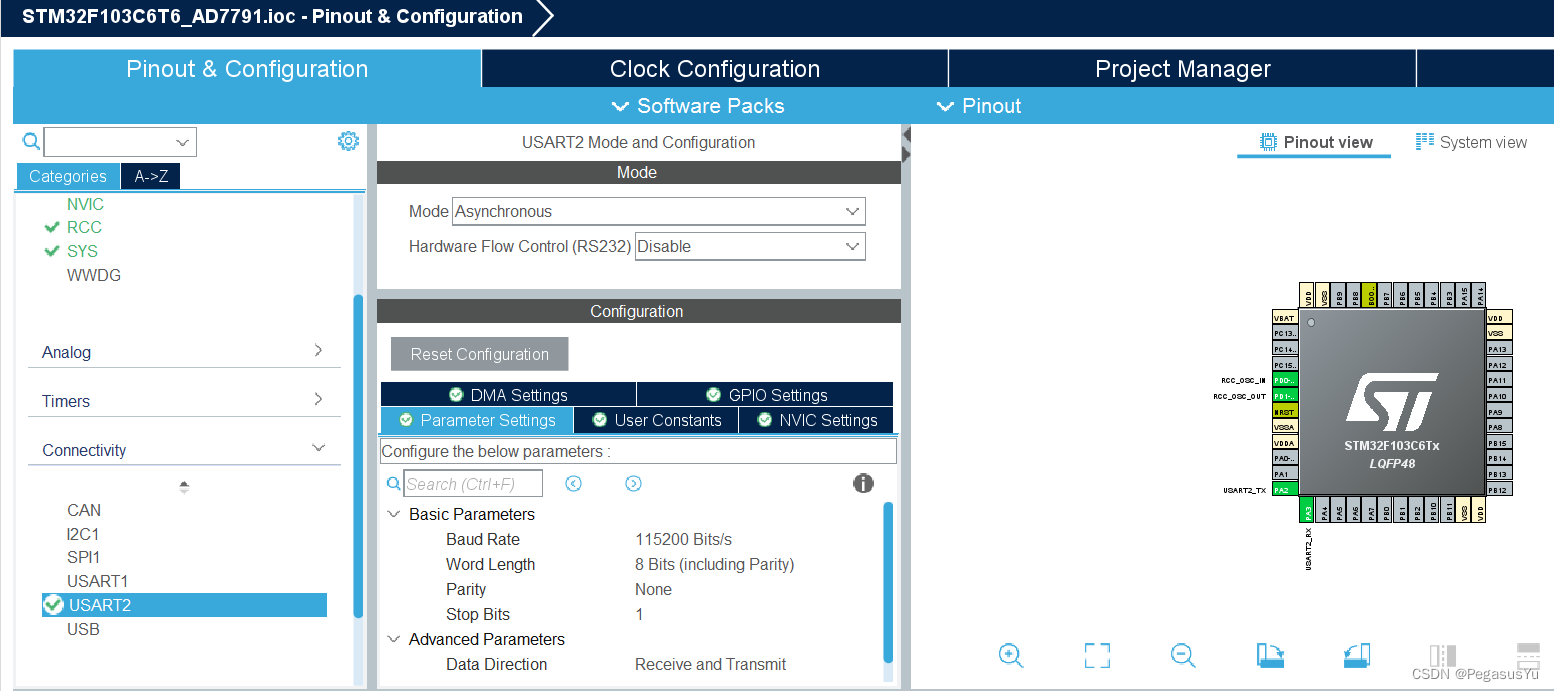Select the Parameter Settings tab
The height and width of the screenshot is (691, 1554).
[477, 420]
